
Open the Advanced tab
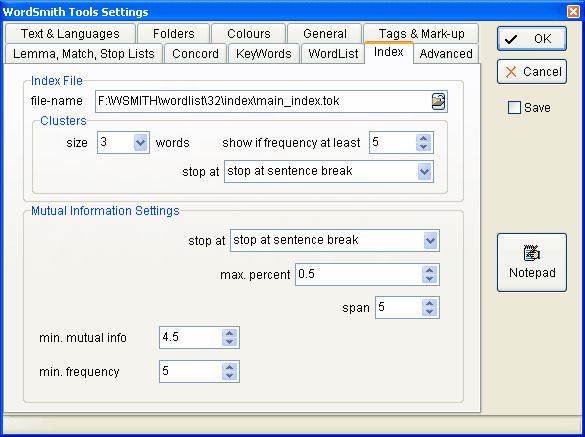(x=446, y=53)
